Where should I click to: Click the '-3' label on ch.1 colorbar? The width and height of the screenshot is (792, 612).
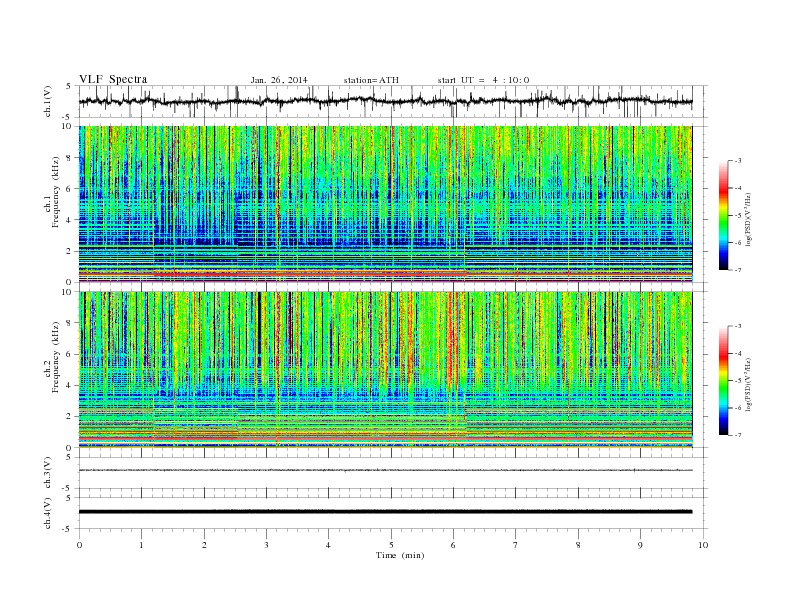(738, 161)
